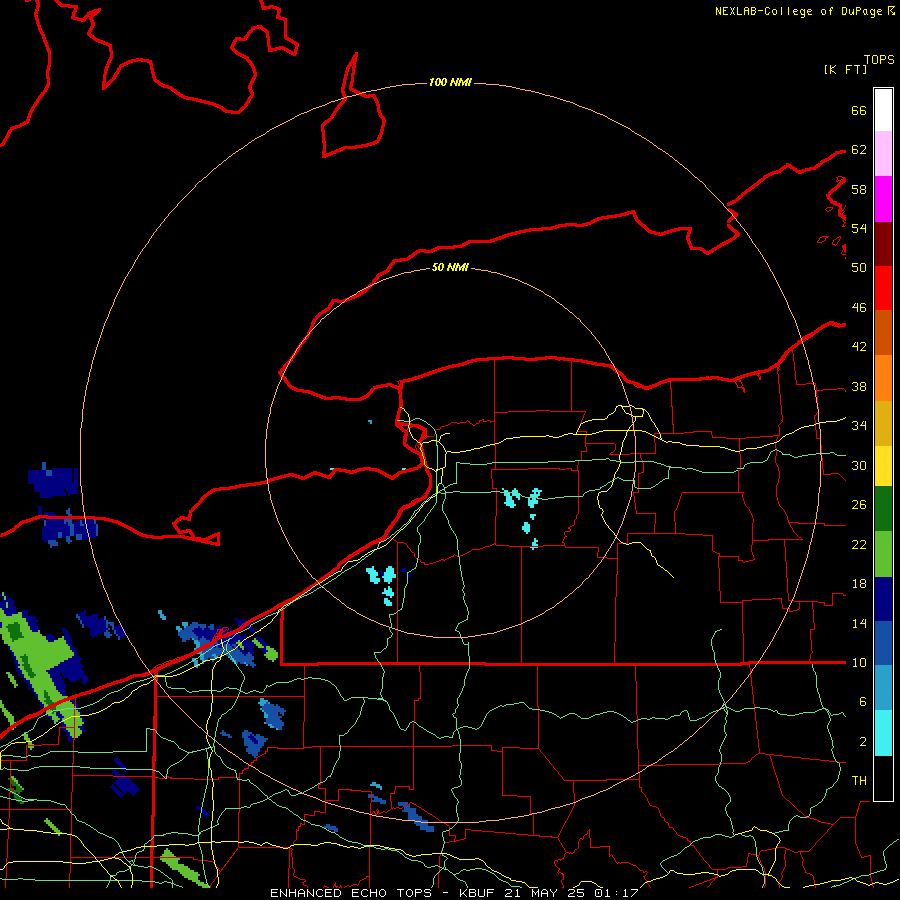Screen dimensions: 900x900
Task: Select the light pink legend color segment
Action: tap(883, 154)
